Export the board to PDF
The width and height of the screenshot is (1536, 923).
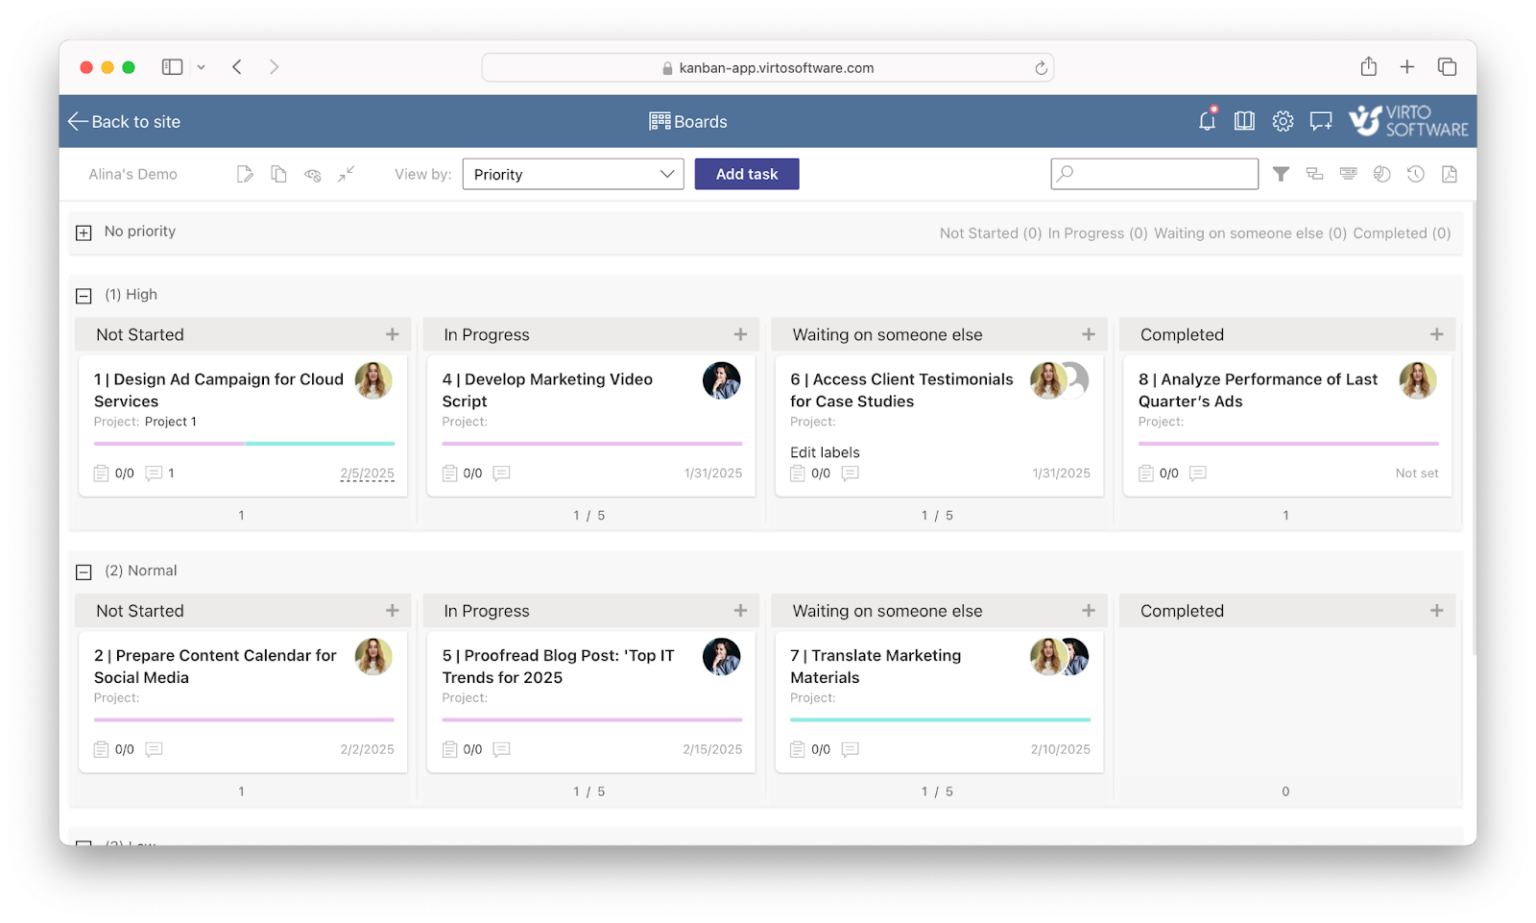pos(1449,173)
